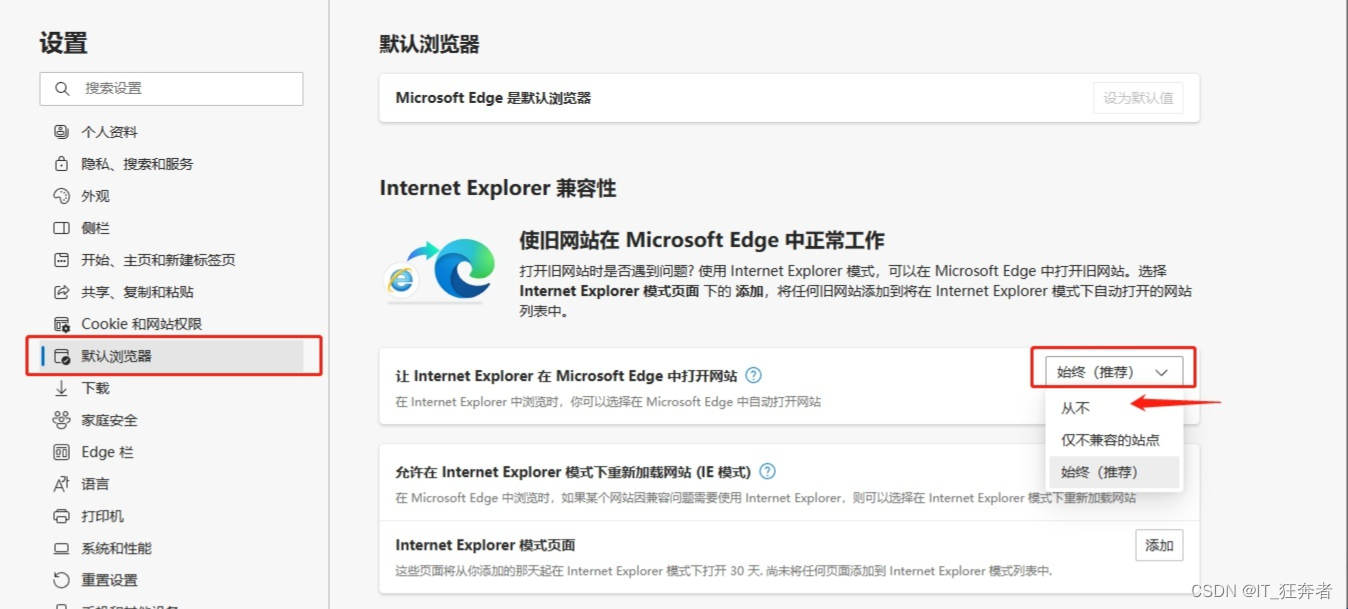The width and height of the screenshot is (1348, 609).
Task: Click help icon beside 允许在 IE 模式下重新加载网站
Action: [x=767, y=472]
